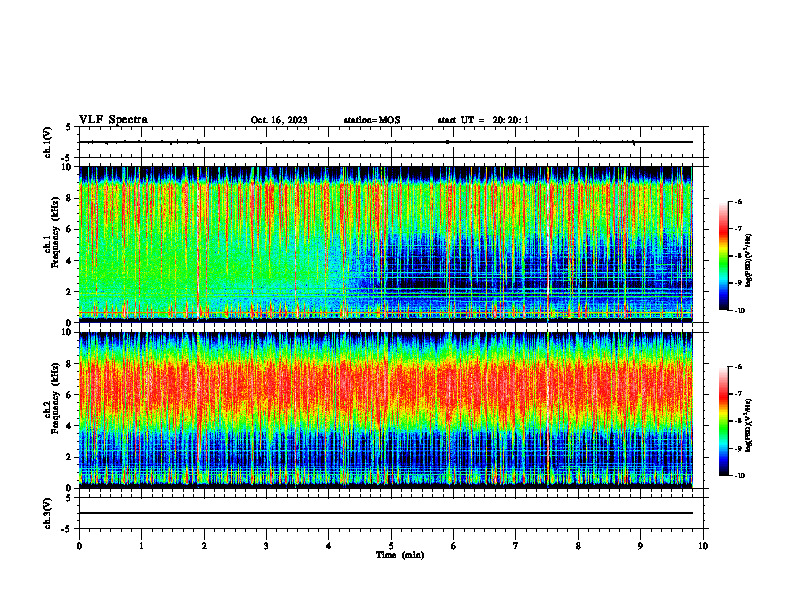The width and height of the screenshot is (792, 612).
Task: Click the ch.1 voltage waveform trace
Action: (385, 142)
